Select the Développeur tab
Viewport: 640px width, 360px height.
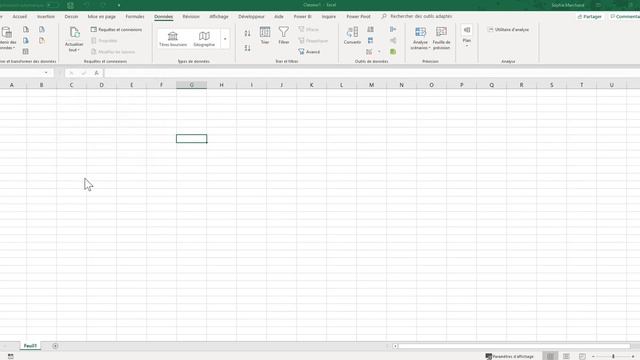pos(251,17)
